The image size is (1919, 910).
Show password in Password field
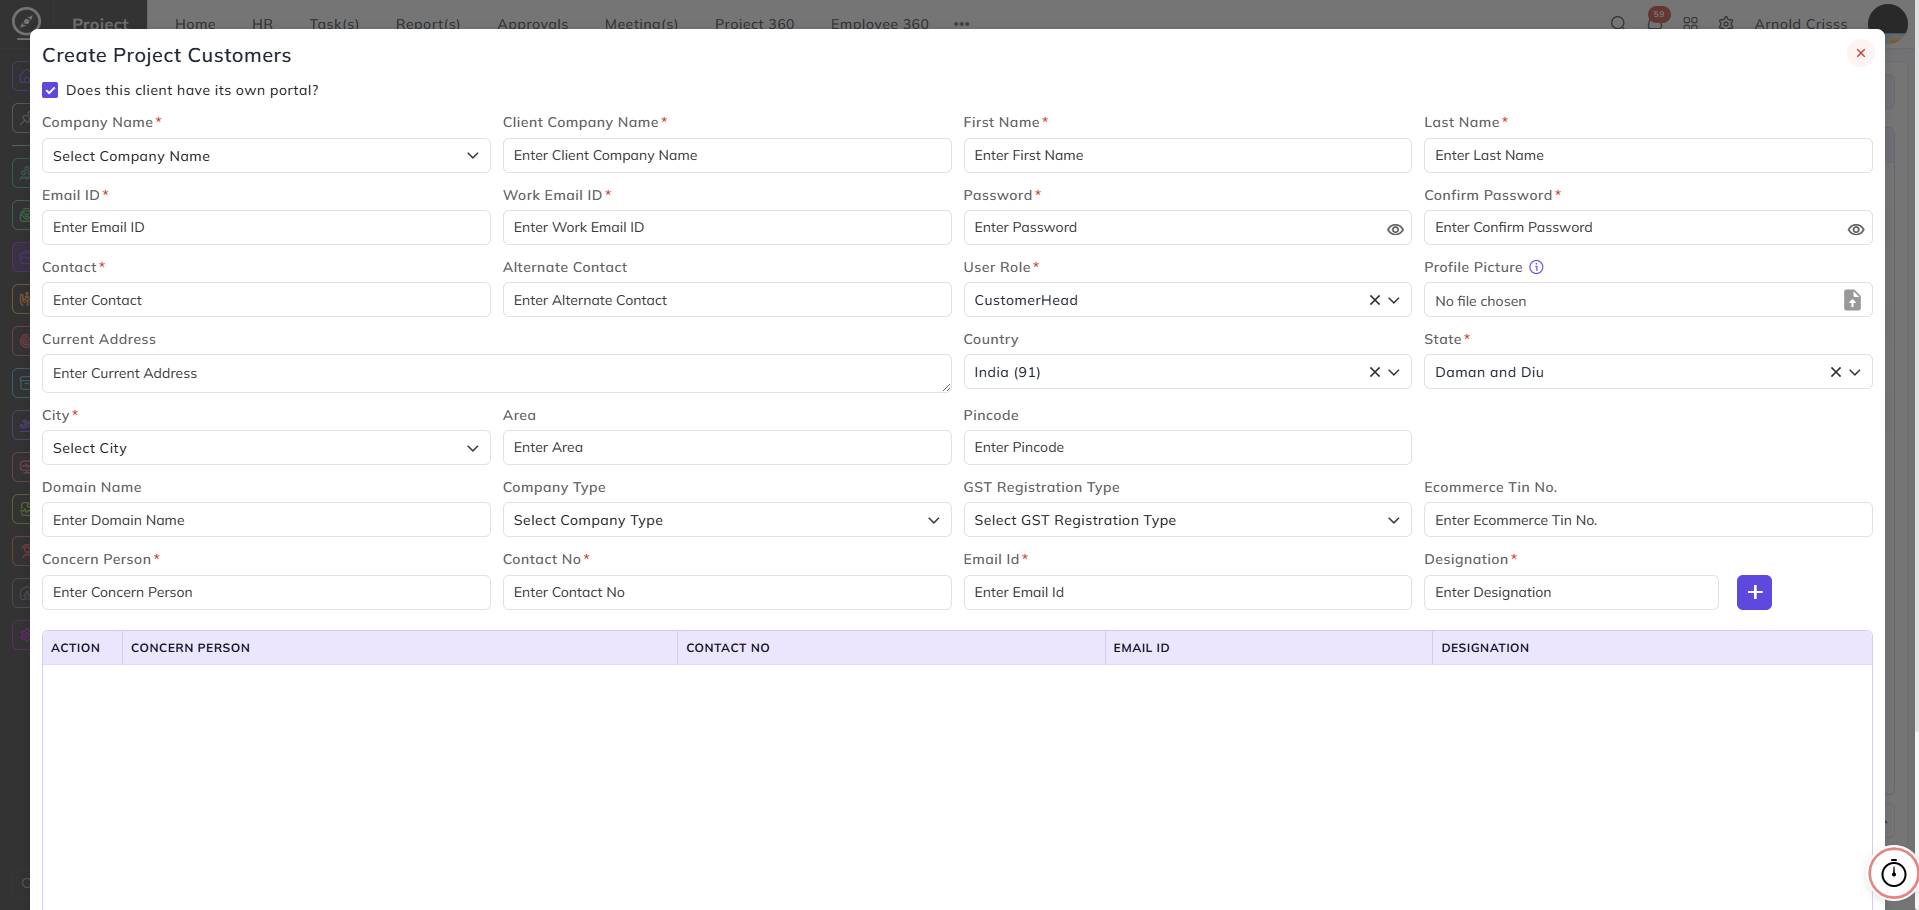coord(1395,229)
